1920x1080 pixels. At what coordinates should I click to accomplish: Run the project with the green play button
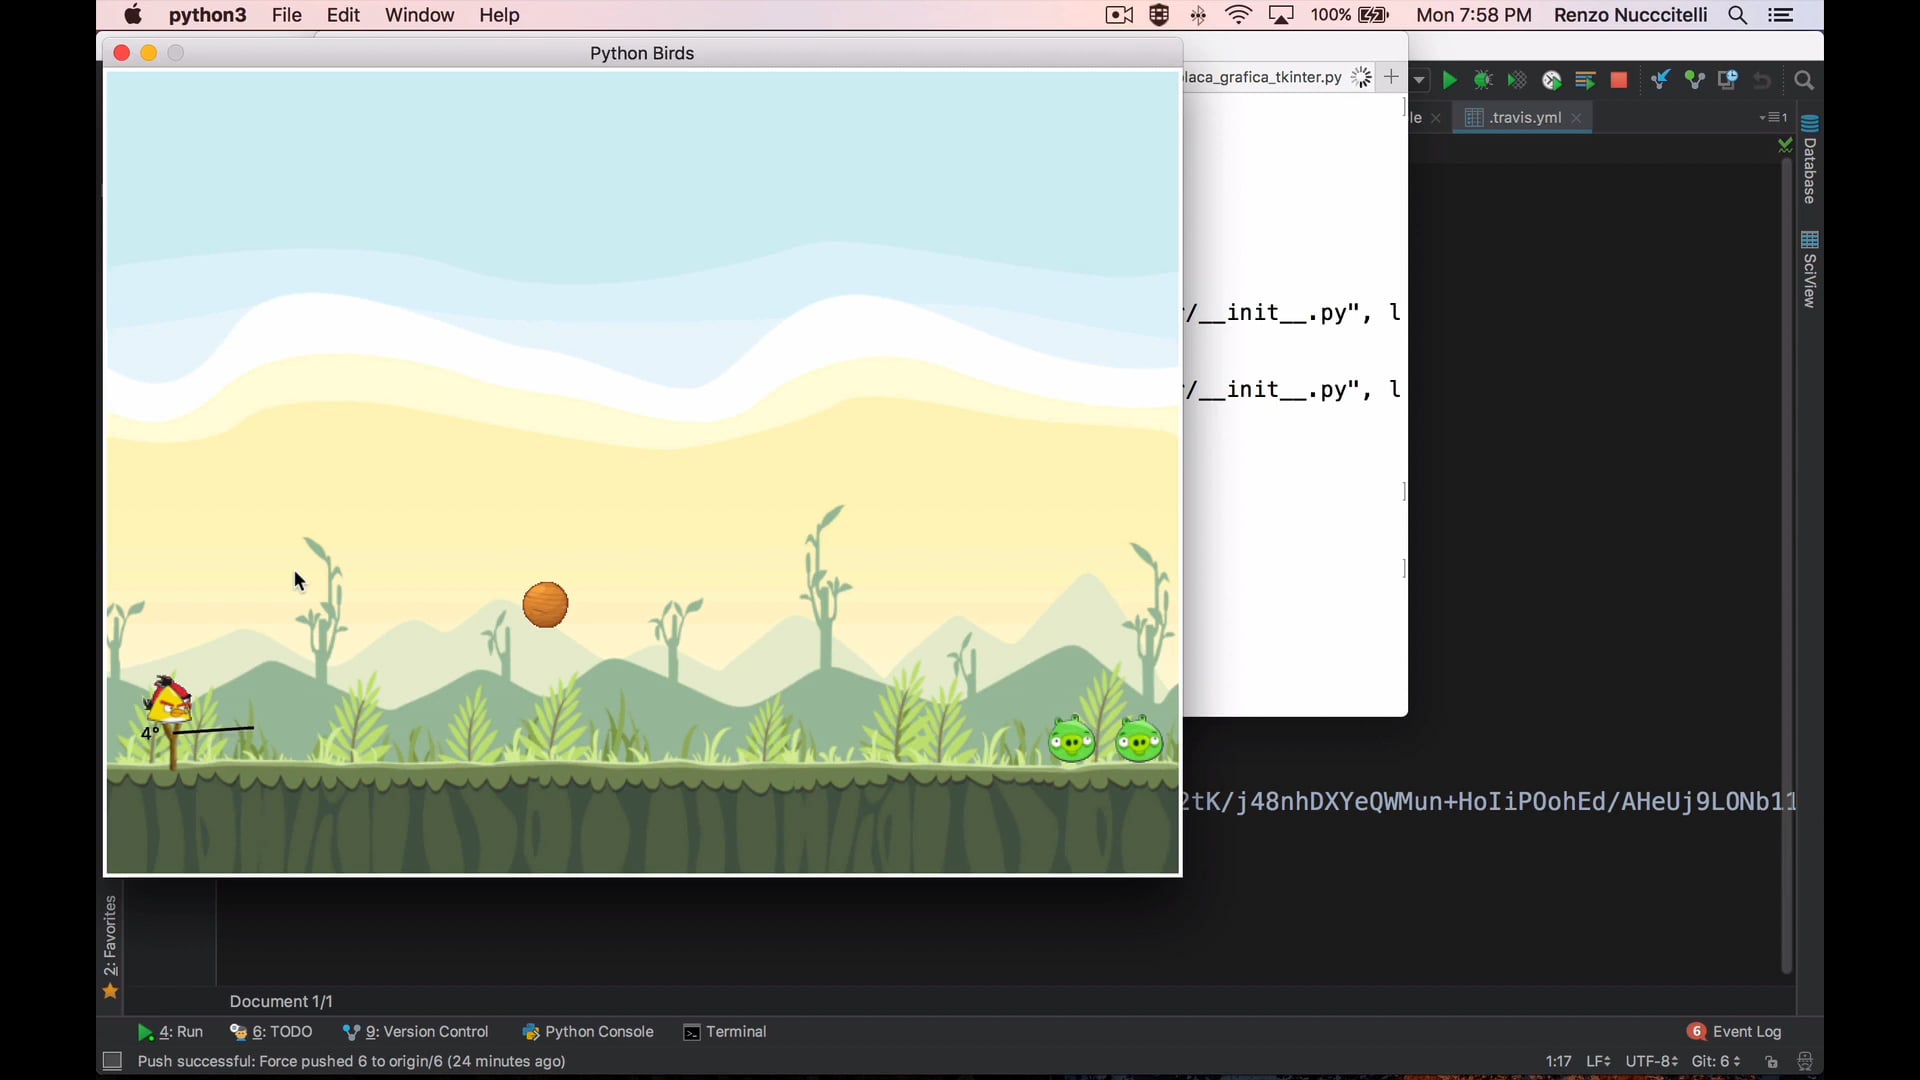click(x=1450, y=80)
